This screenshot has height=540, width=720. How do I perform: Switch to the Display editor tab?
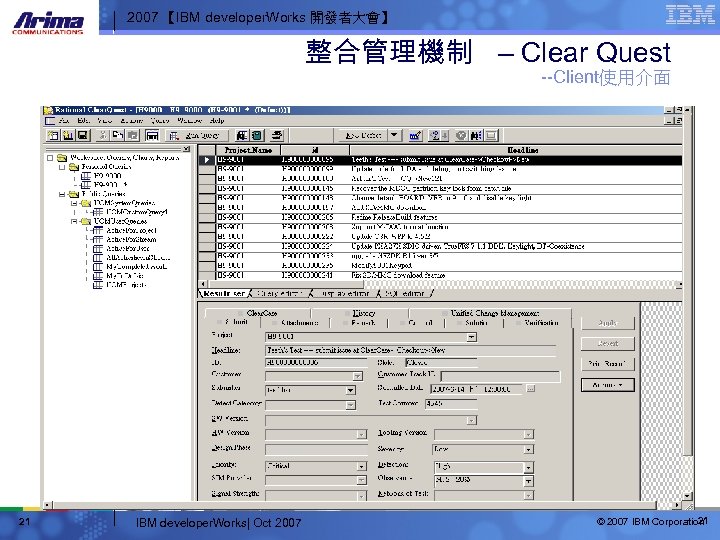[x=344, y=293]
